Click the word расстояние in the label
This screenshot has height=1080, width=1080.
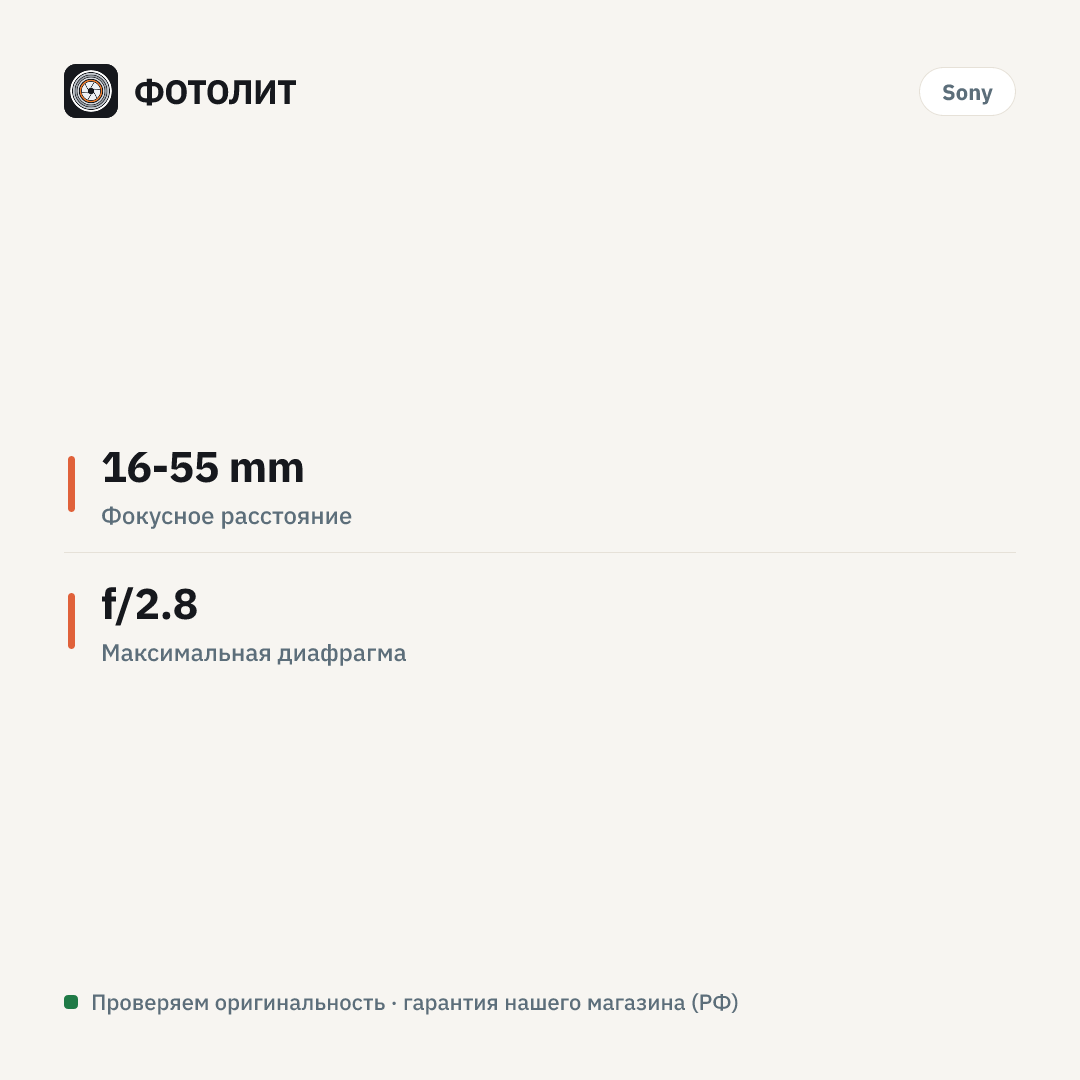point(287,517)
